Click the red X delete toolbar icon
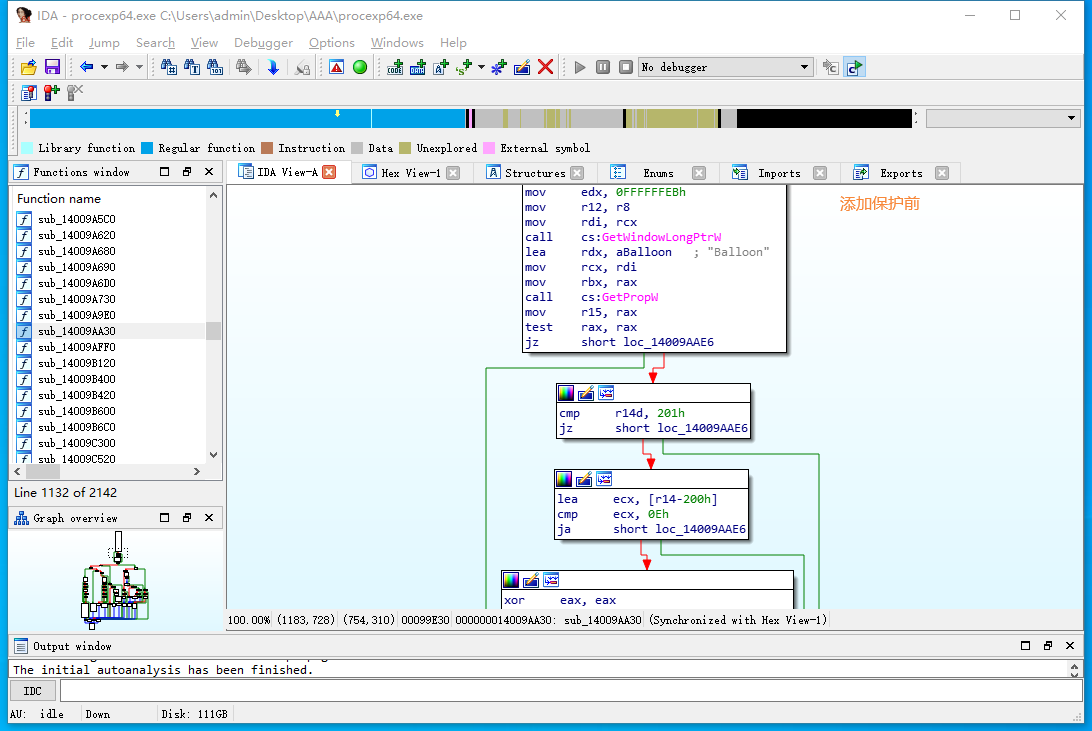This screenshot has height=731, width=1092. click(545, 68)
